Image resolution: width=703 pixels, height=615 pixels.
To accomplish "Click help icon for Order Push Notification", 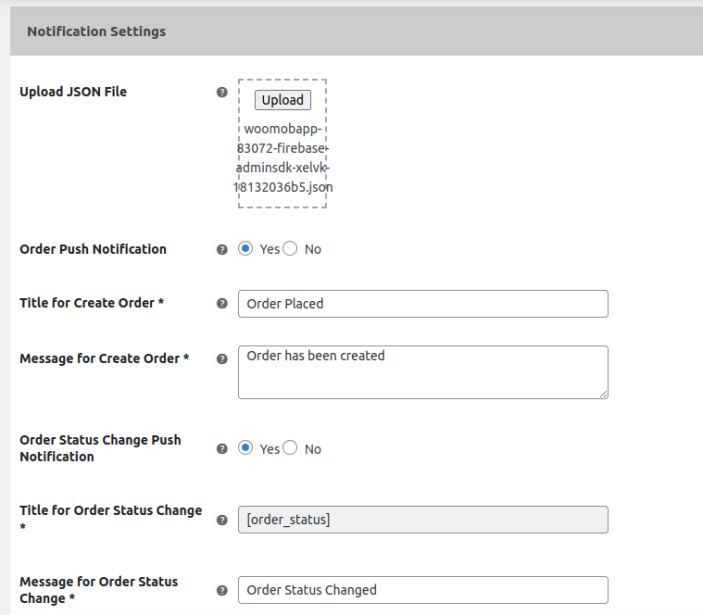I will [x=222, y=250].
